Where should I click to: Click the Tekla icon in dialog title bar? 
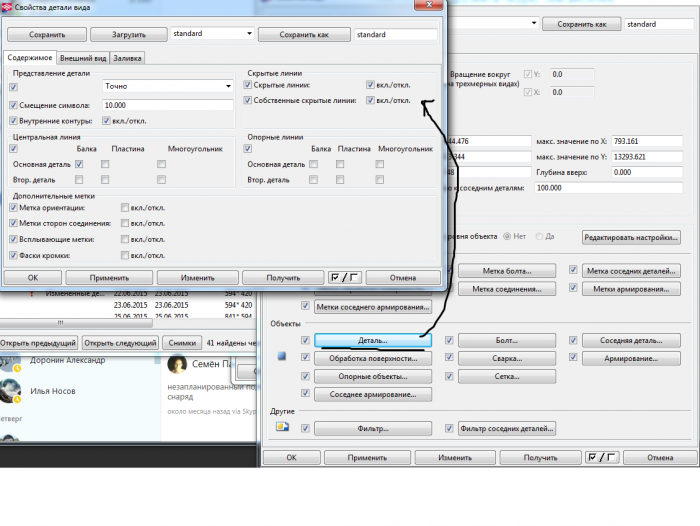7,7
